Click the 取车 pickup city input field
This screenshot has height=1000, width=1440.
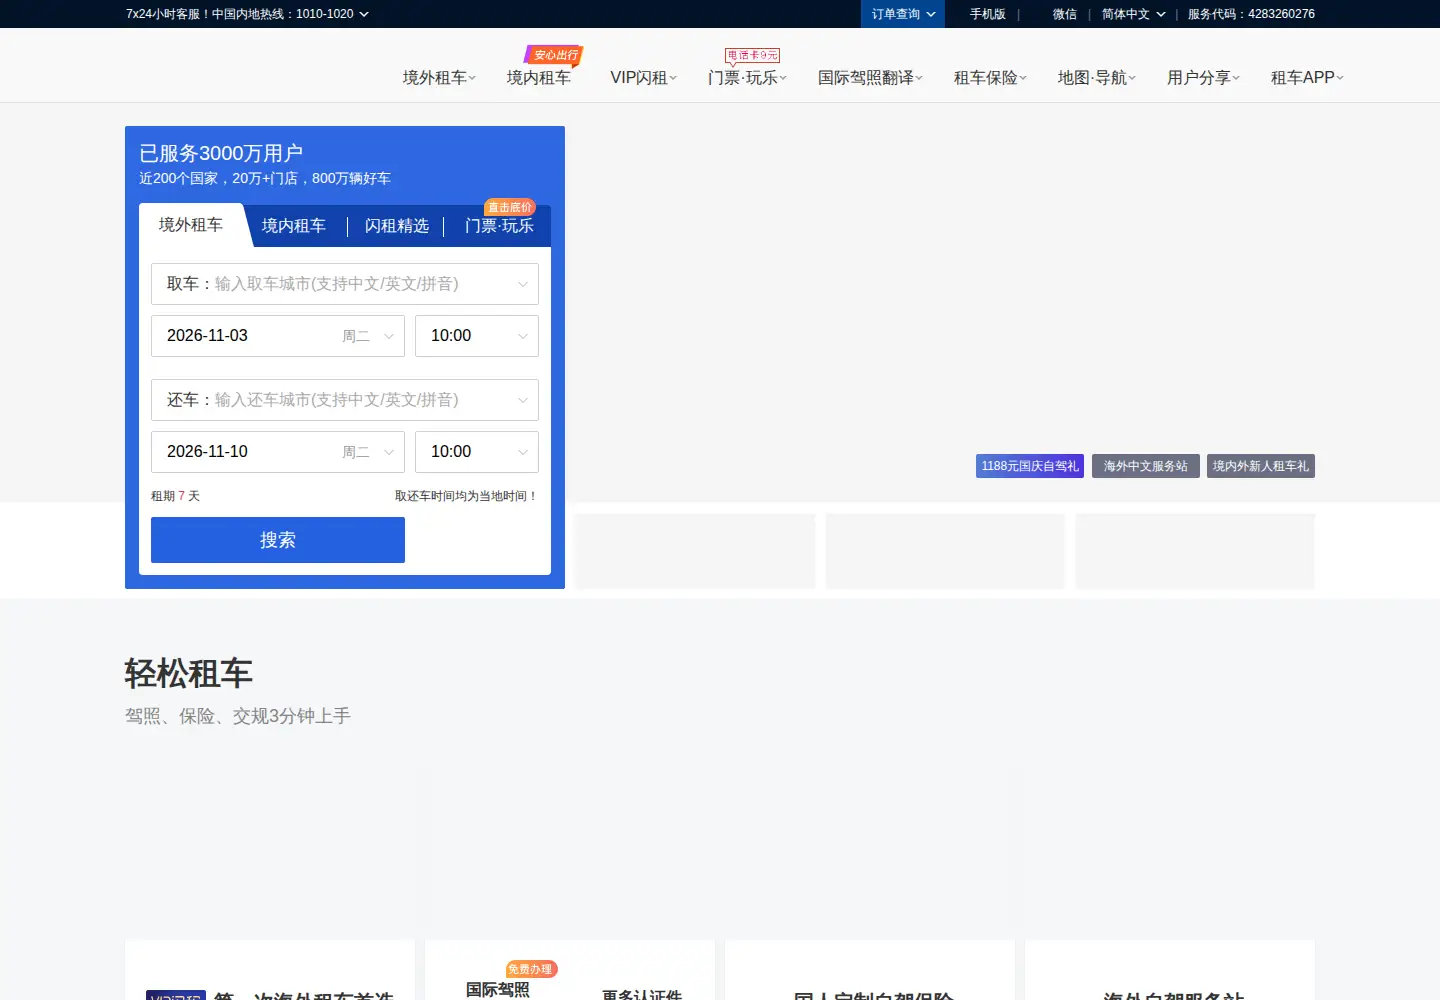[x=345, y=284]
